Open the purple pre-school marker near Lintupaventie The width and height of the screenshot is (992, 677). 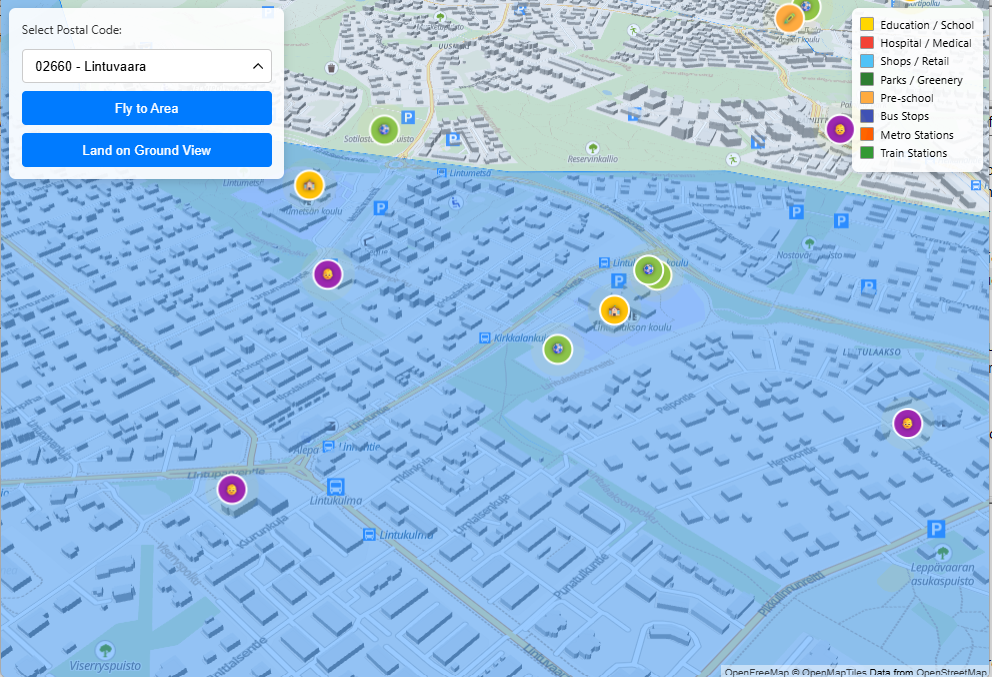232,490
